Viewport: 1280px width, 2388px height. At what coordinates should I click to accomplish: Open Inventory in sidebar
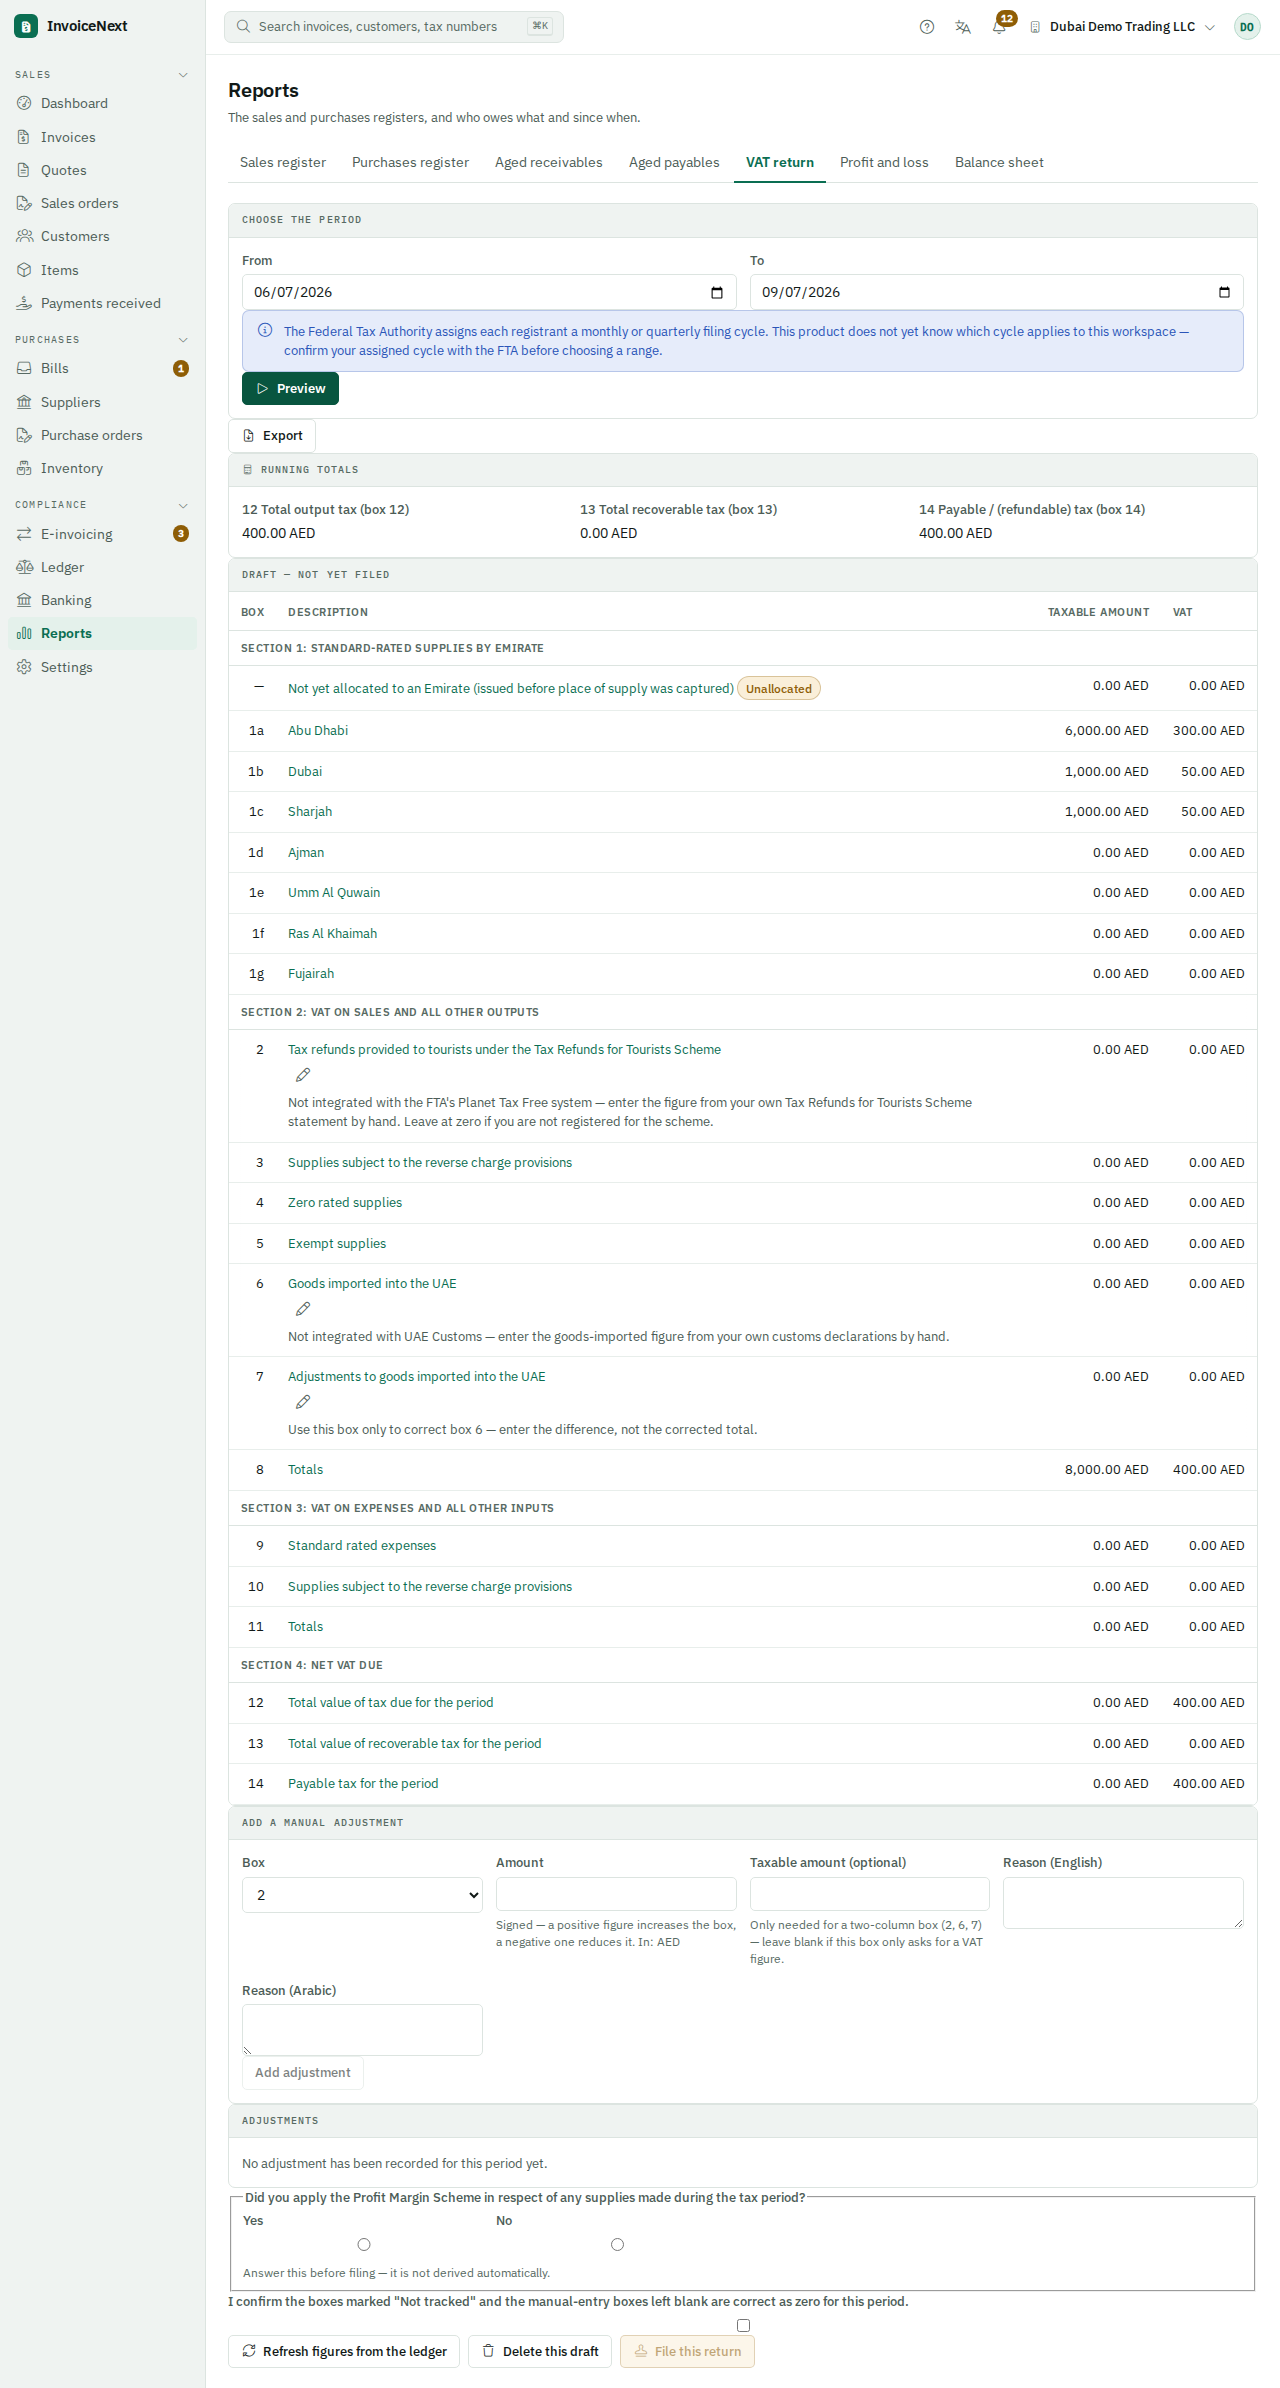pyautogui.click(x=102, y=468)
